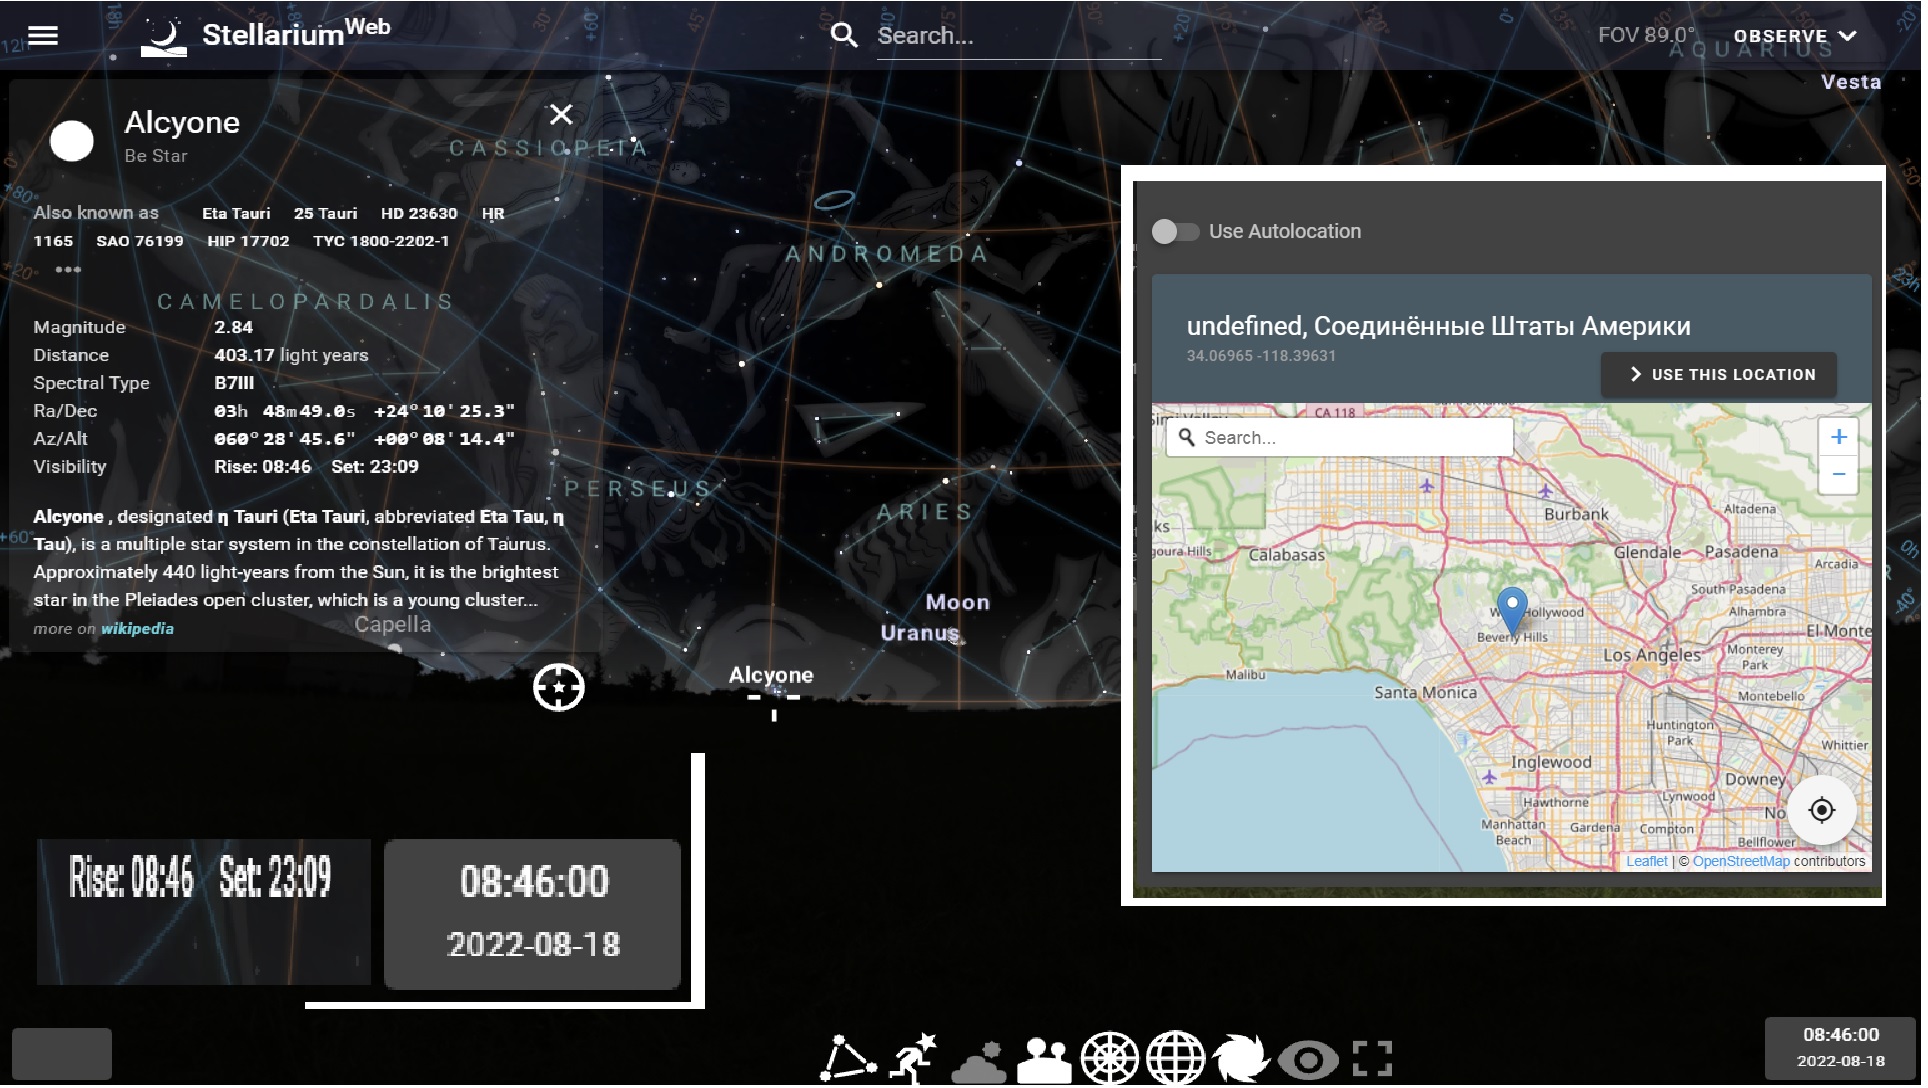Click the center-on-object target icon
1928x1088 pixels.
click(x=558, y=688)
